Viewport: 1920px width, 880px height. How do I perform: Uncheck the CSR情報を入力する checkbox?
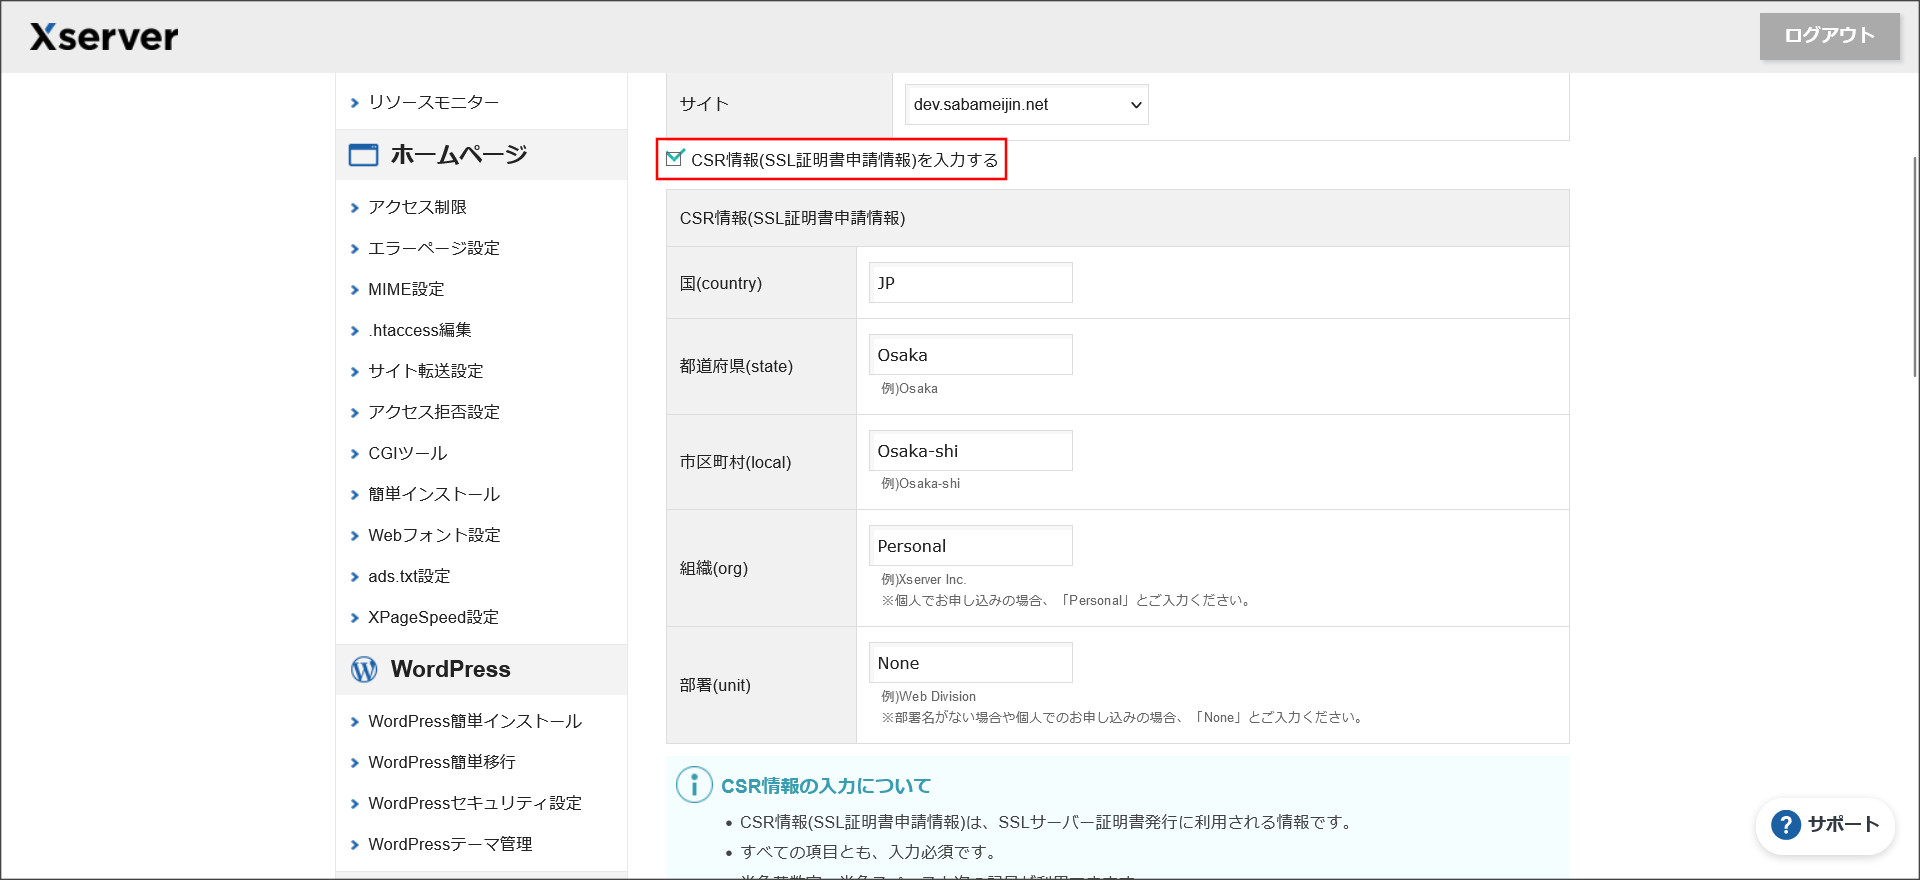[x=675, y=158]
